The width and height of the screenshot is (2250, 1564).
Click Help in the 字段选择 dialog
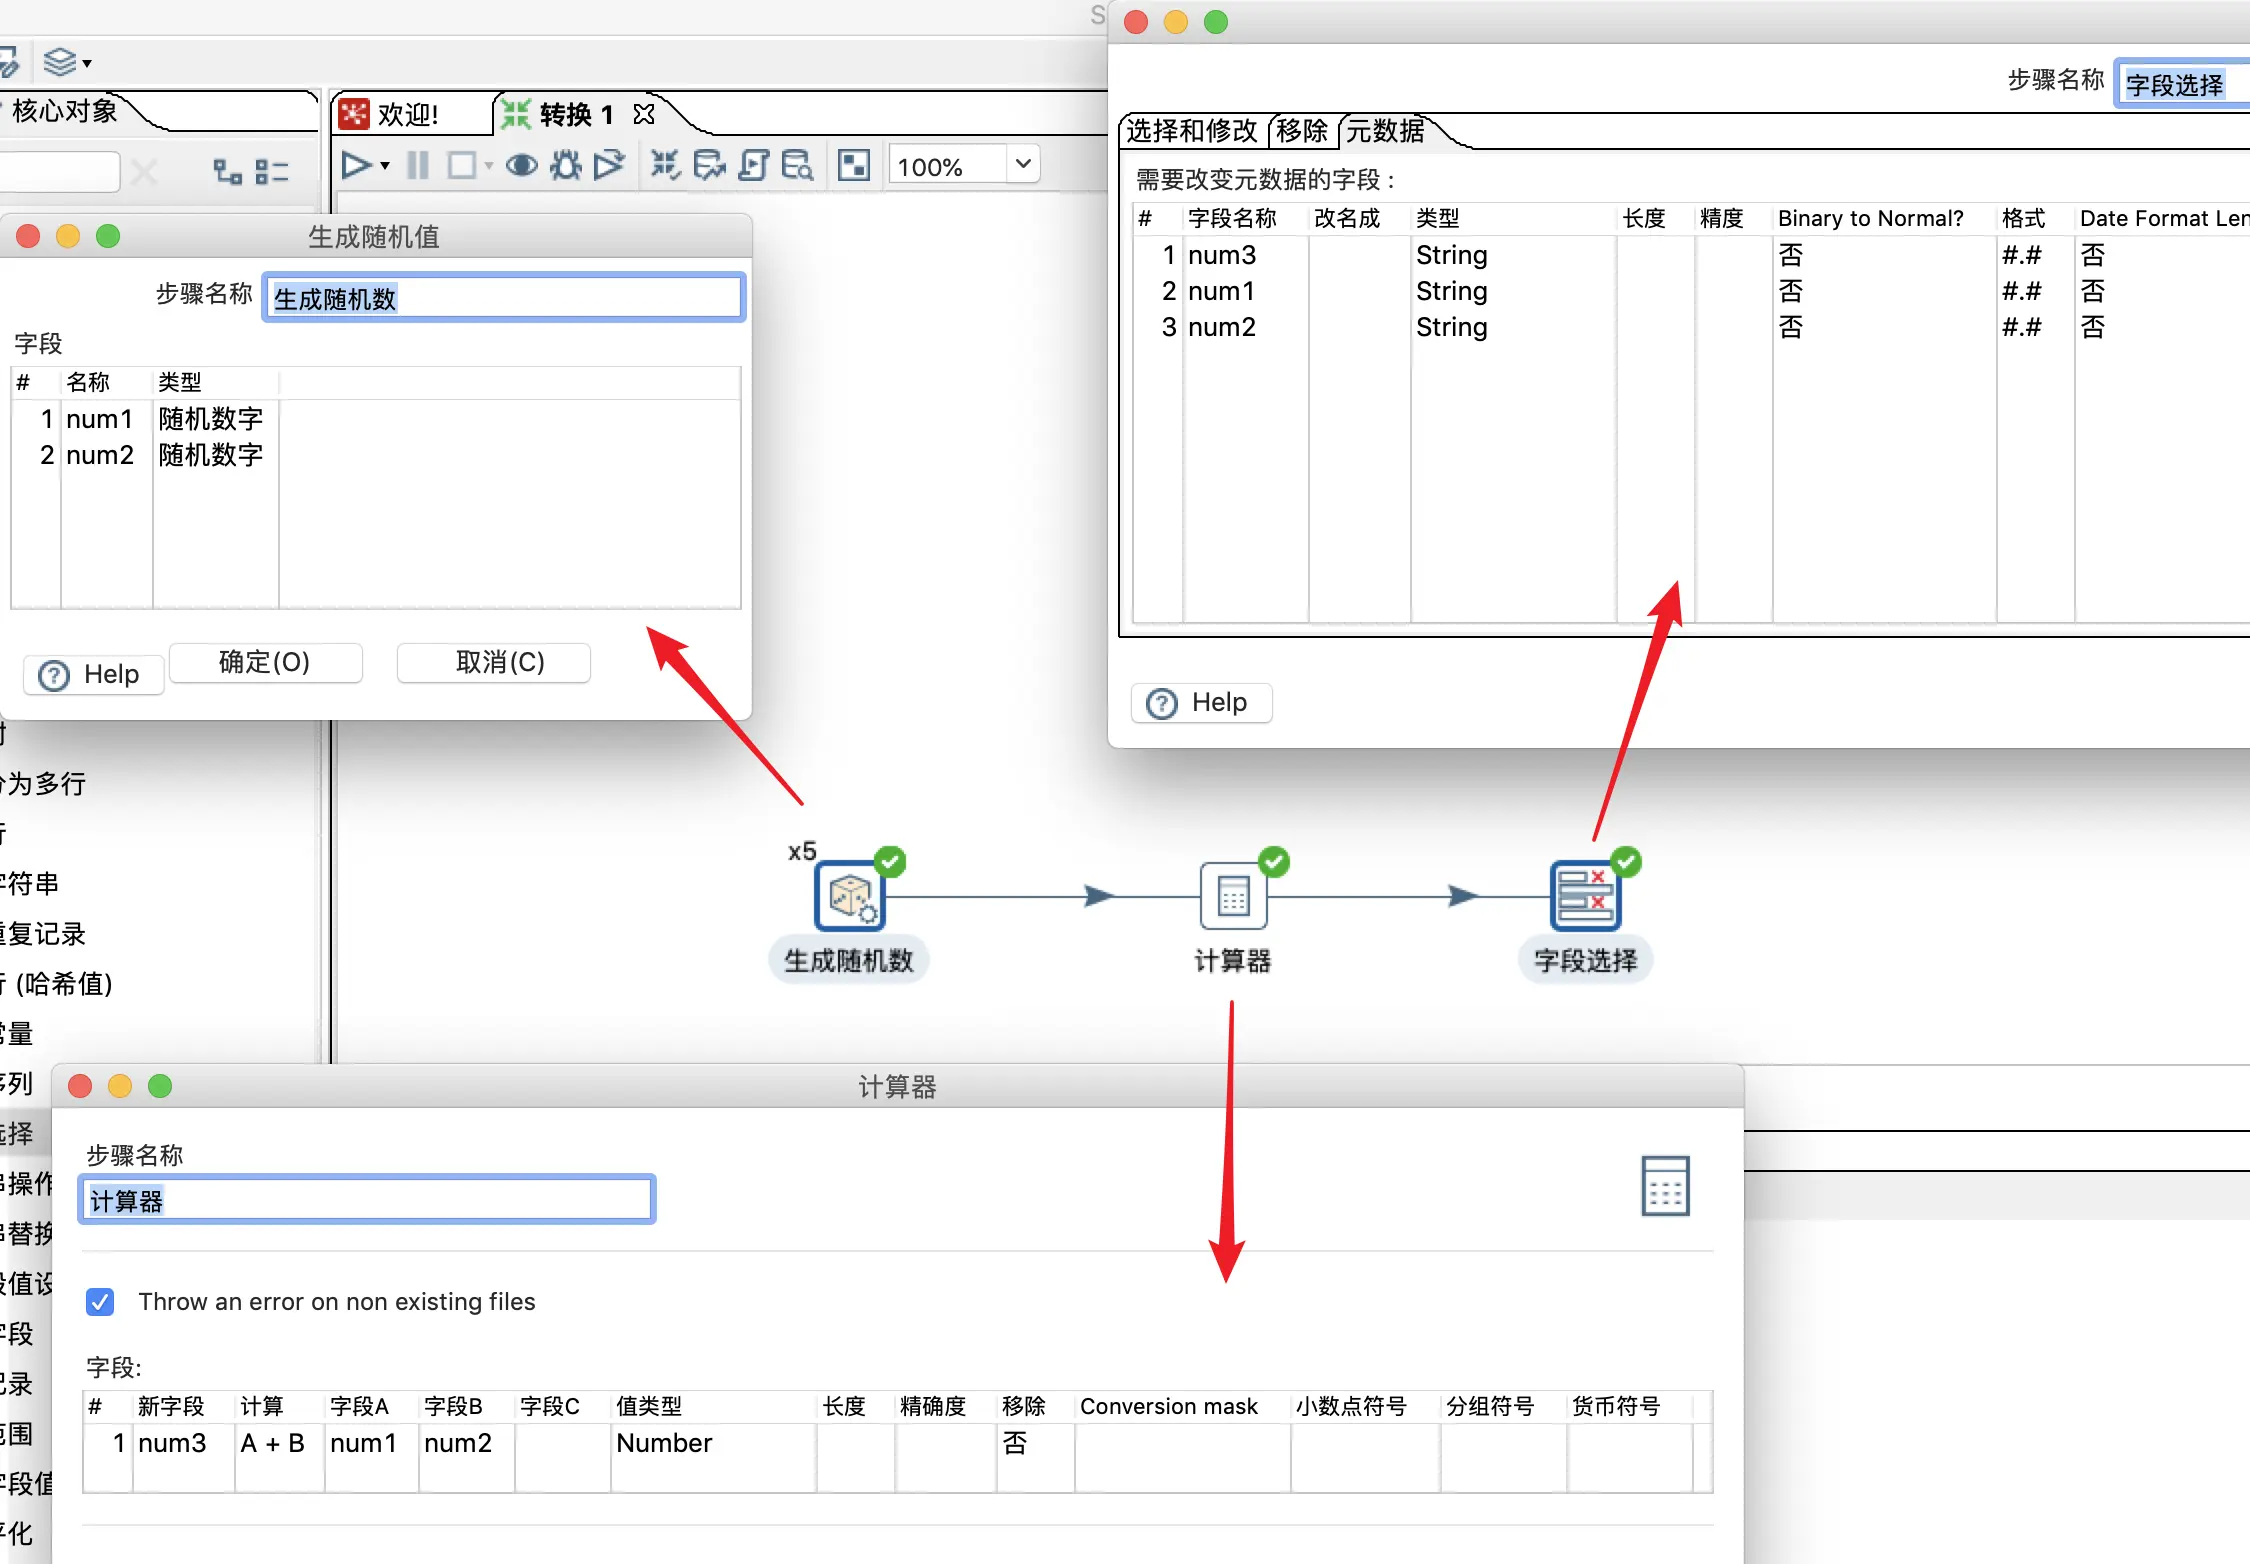[1201, 703]
